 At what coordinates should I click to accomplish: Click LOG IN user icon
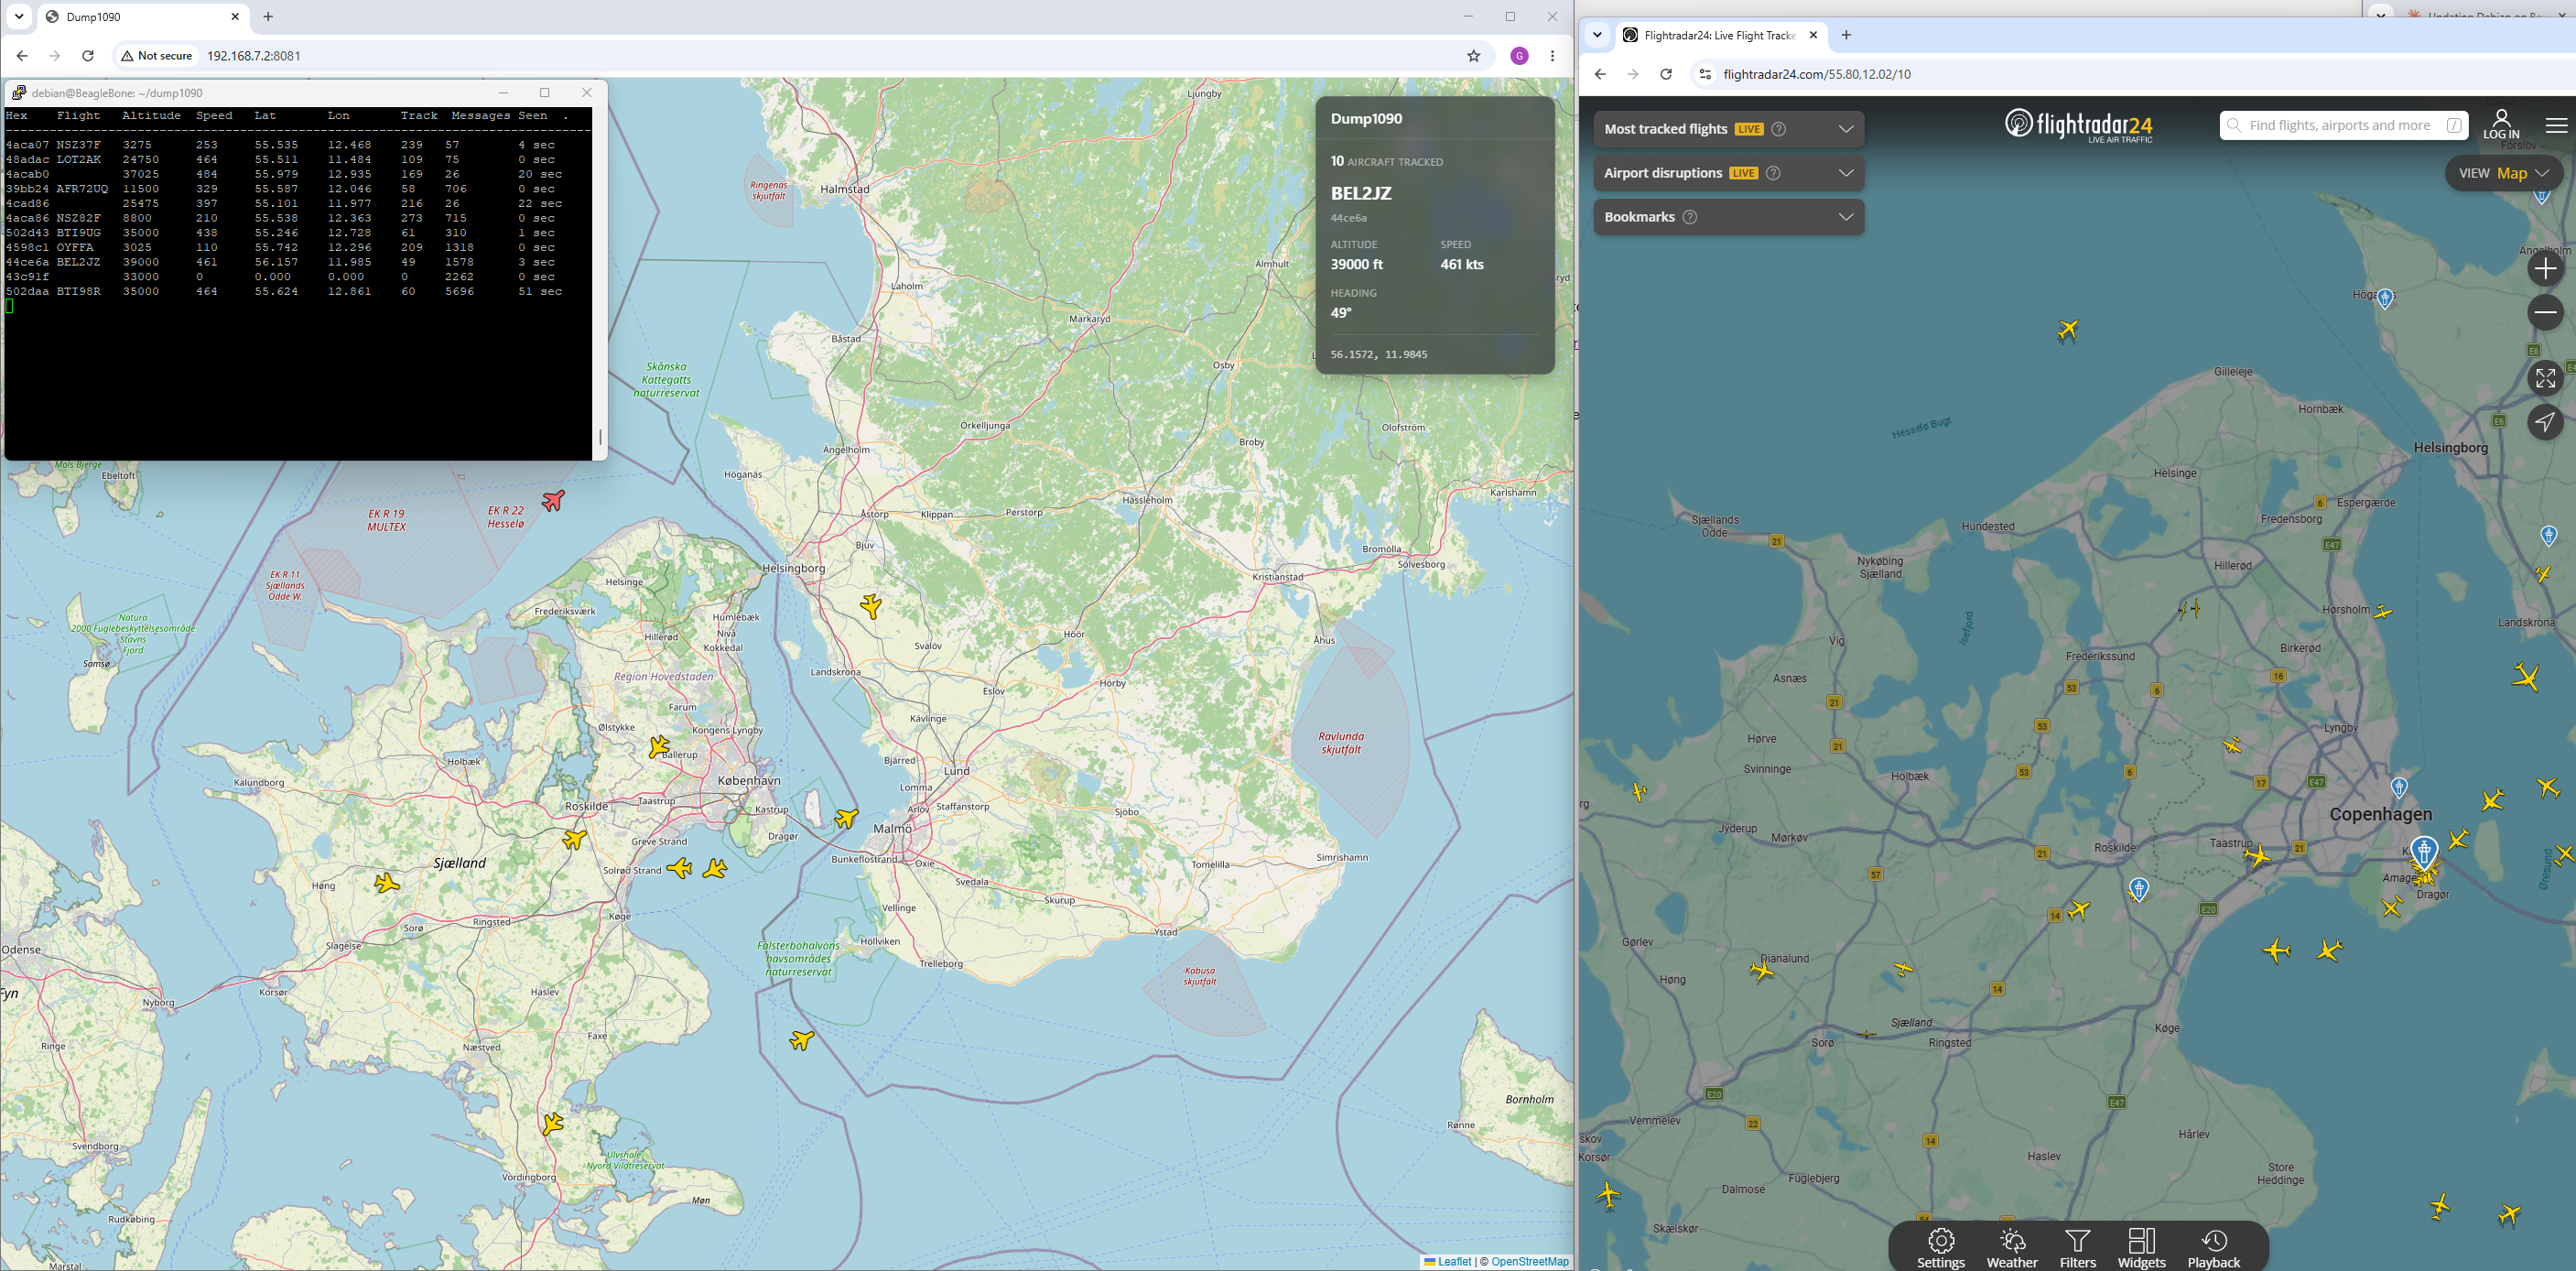(2501, 124)
